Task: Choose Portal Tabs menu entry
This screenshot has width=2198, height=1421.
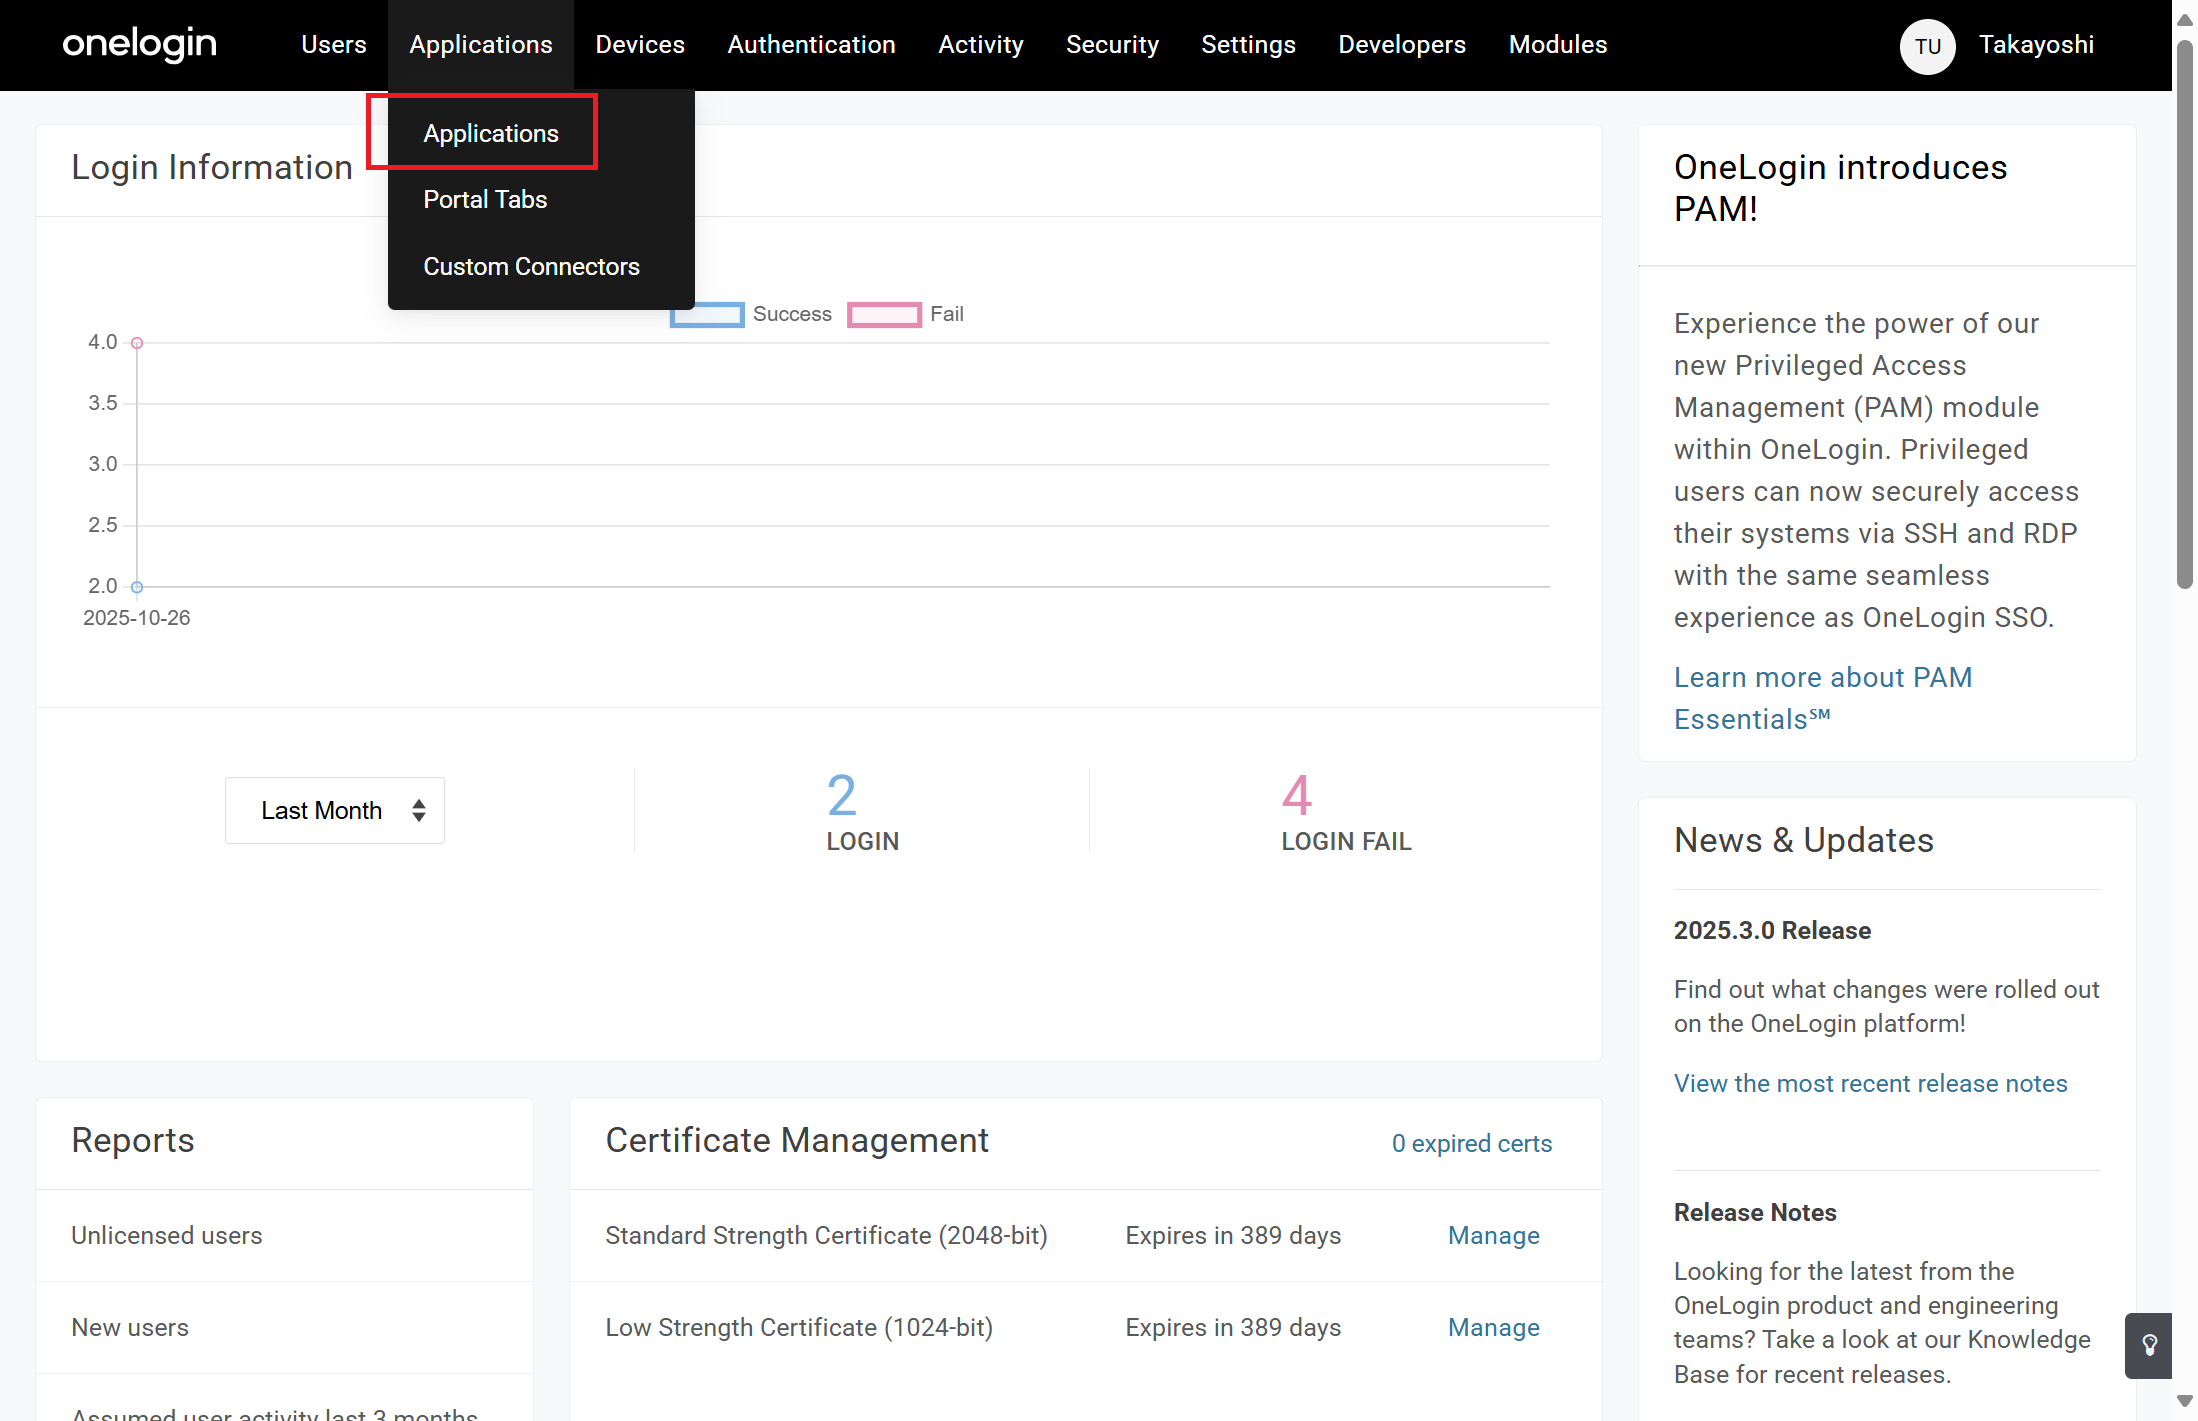Action: tap(485, 199)
